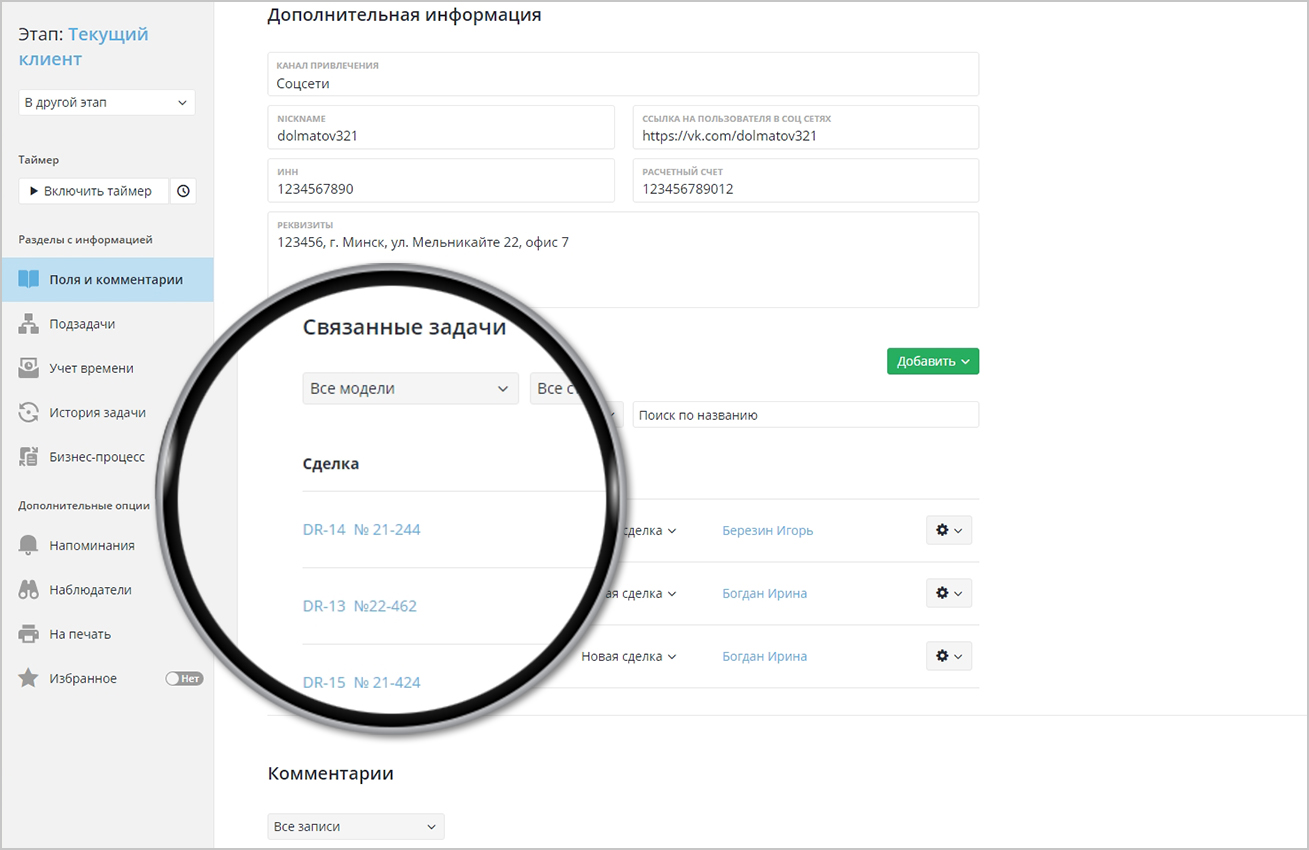
Task: Click the Избранное star icon
Action: pos(29,678)
